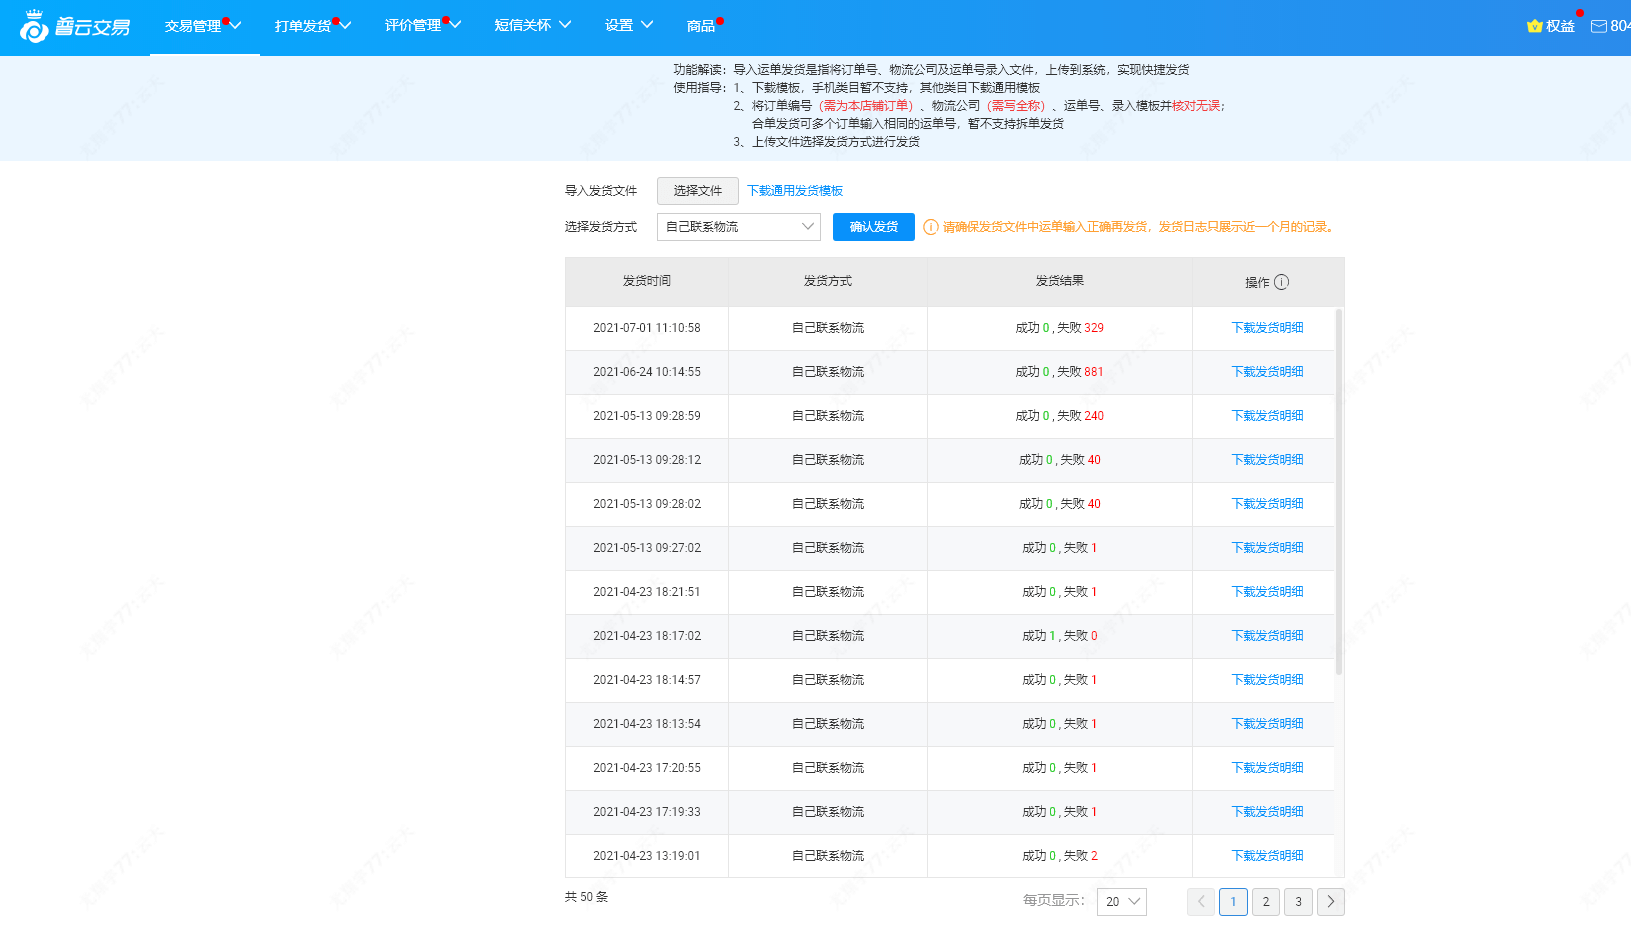Click the table's vertical scrollbar thumb

(x=1339, y=490)
